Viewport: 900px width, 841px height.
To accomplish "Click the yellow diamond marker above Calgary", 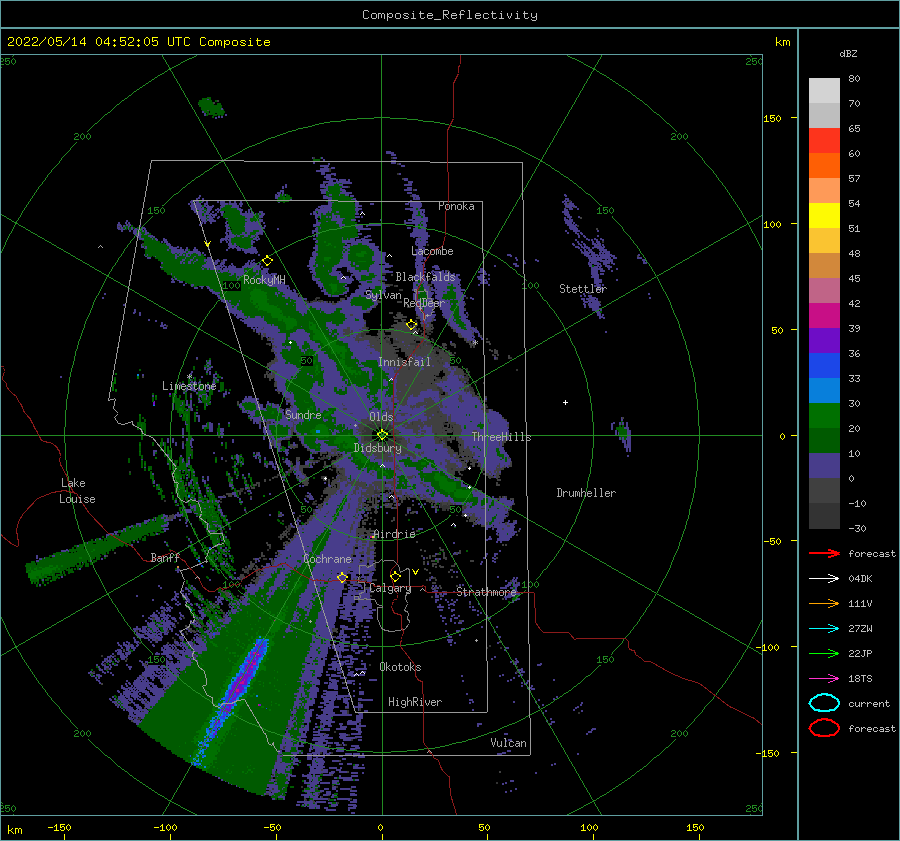I will pos(395,576).
